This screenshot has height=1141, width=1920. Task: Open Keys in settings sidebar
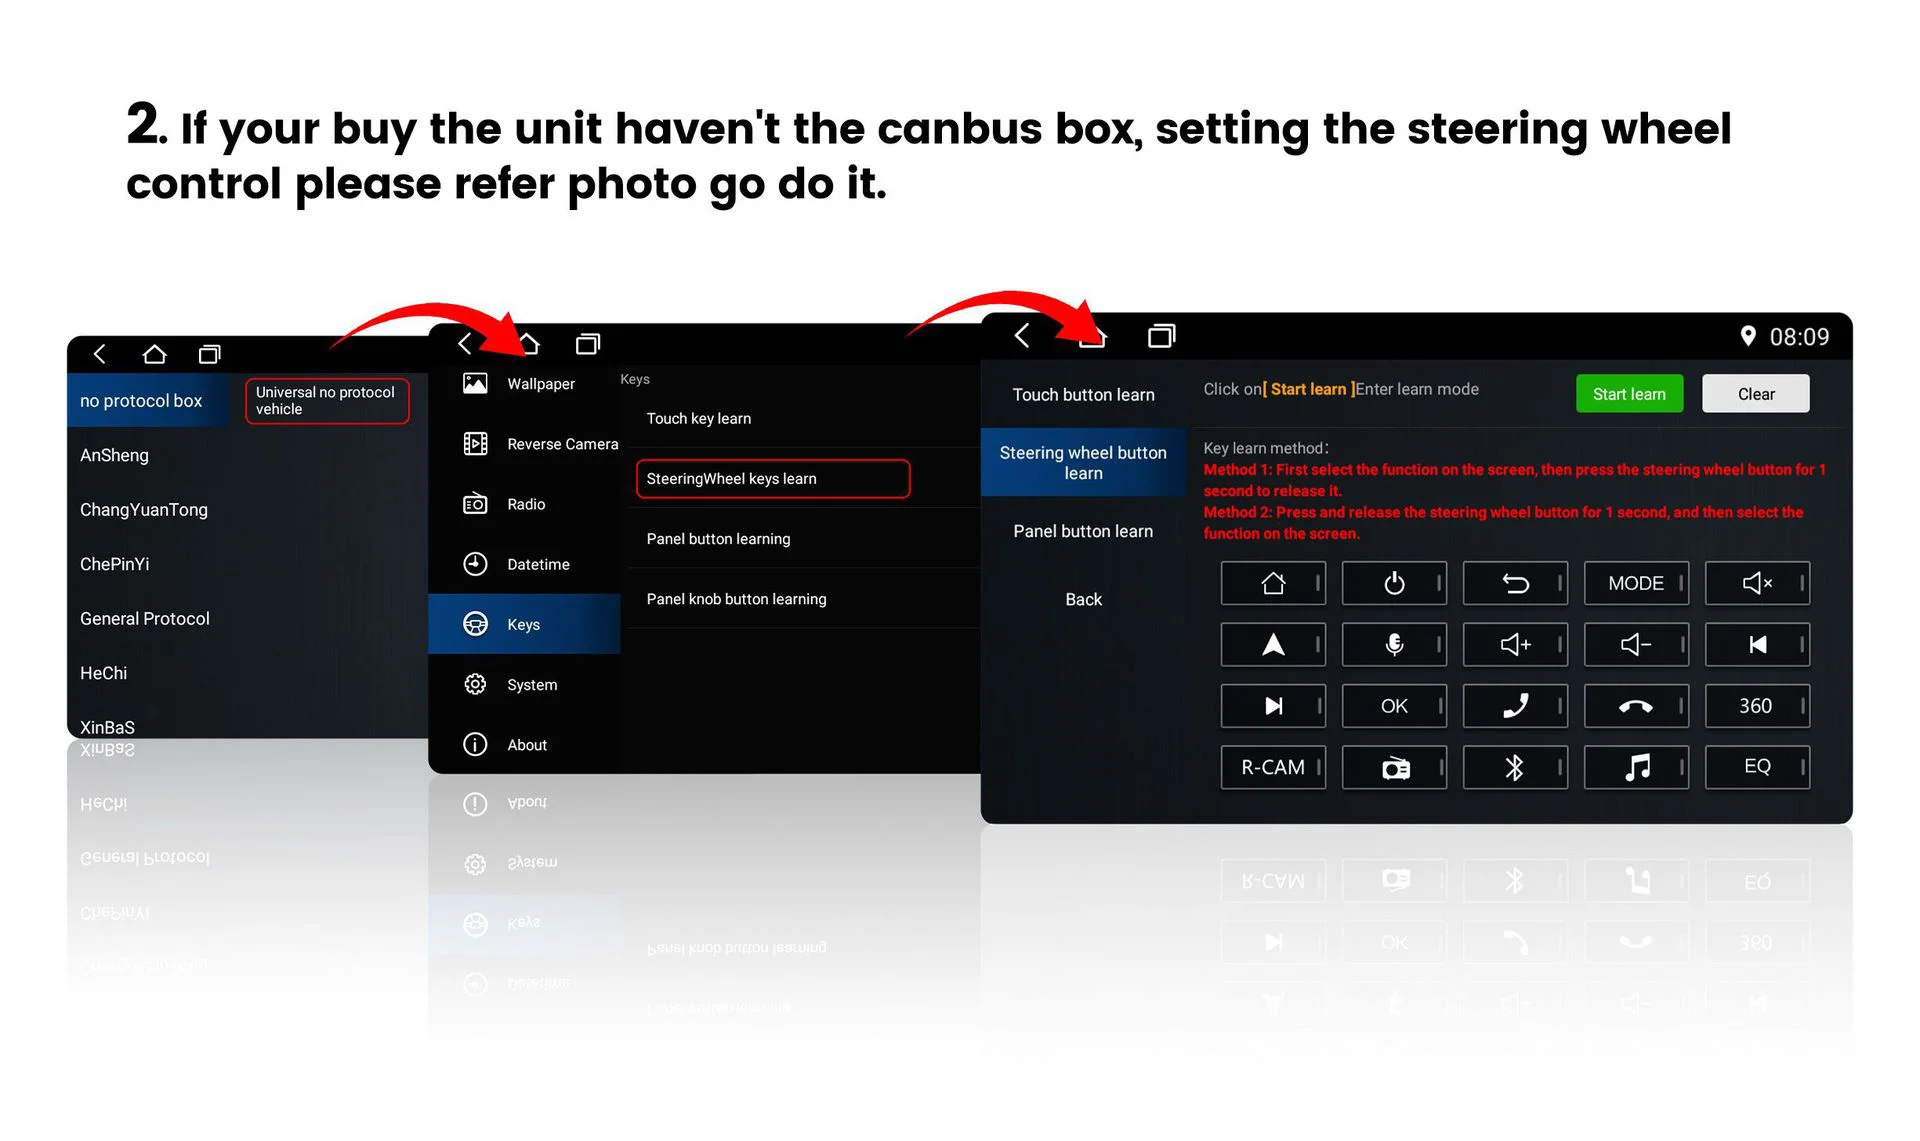click(x=524, y=624)
